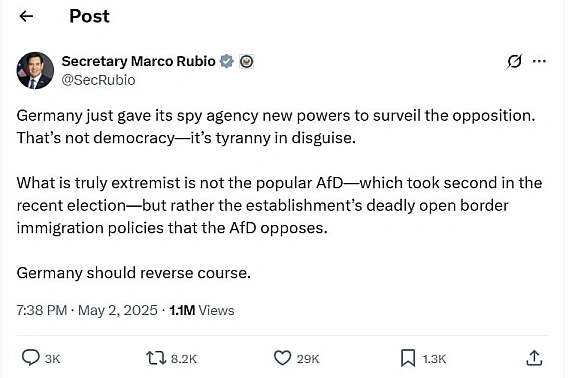Click the blue verified badge icon
This screenshot has height=378, width=584.
tap(226, 61)
